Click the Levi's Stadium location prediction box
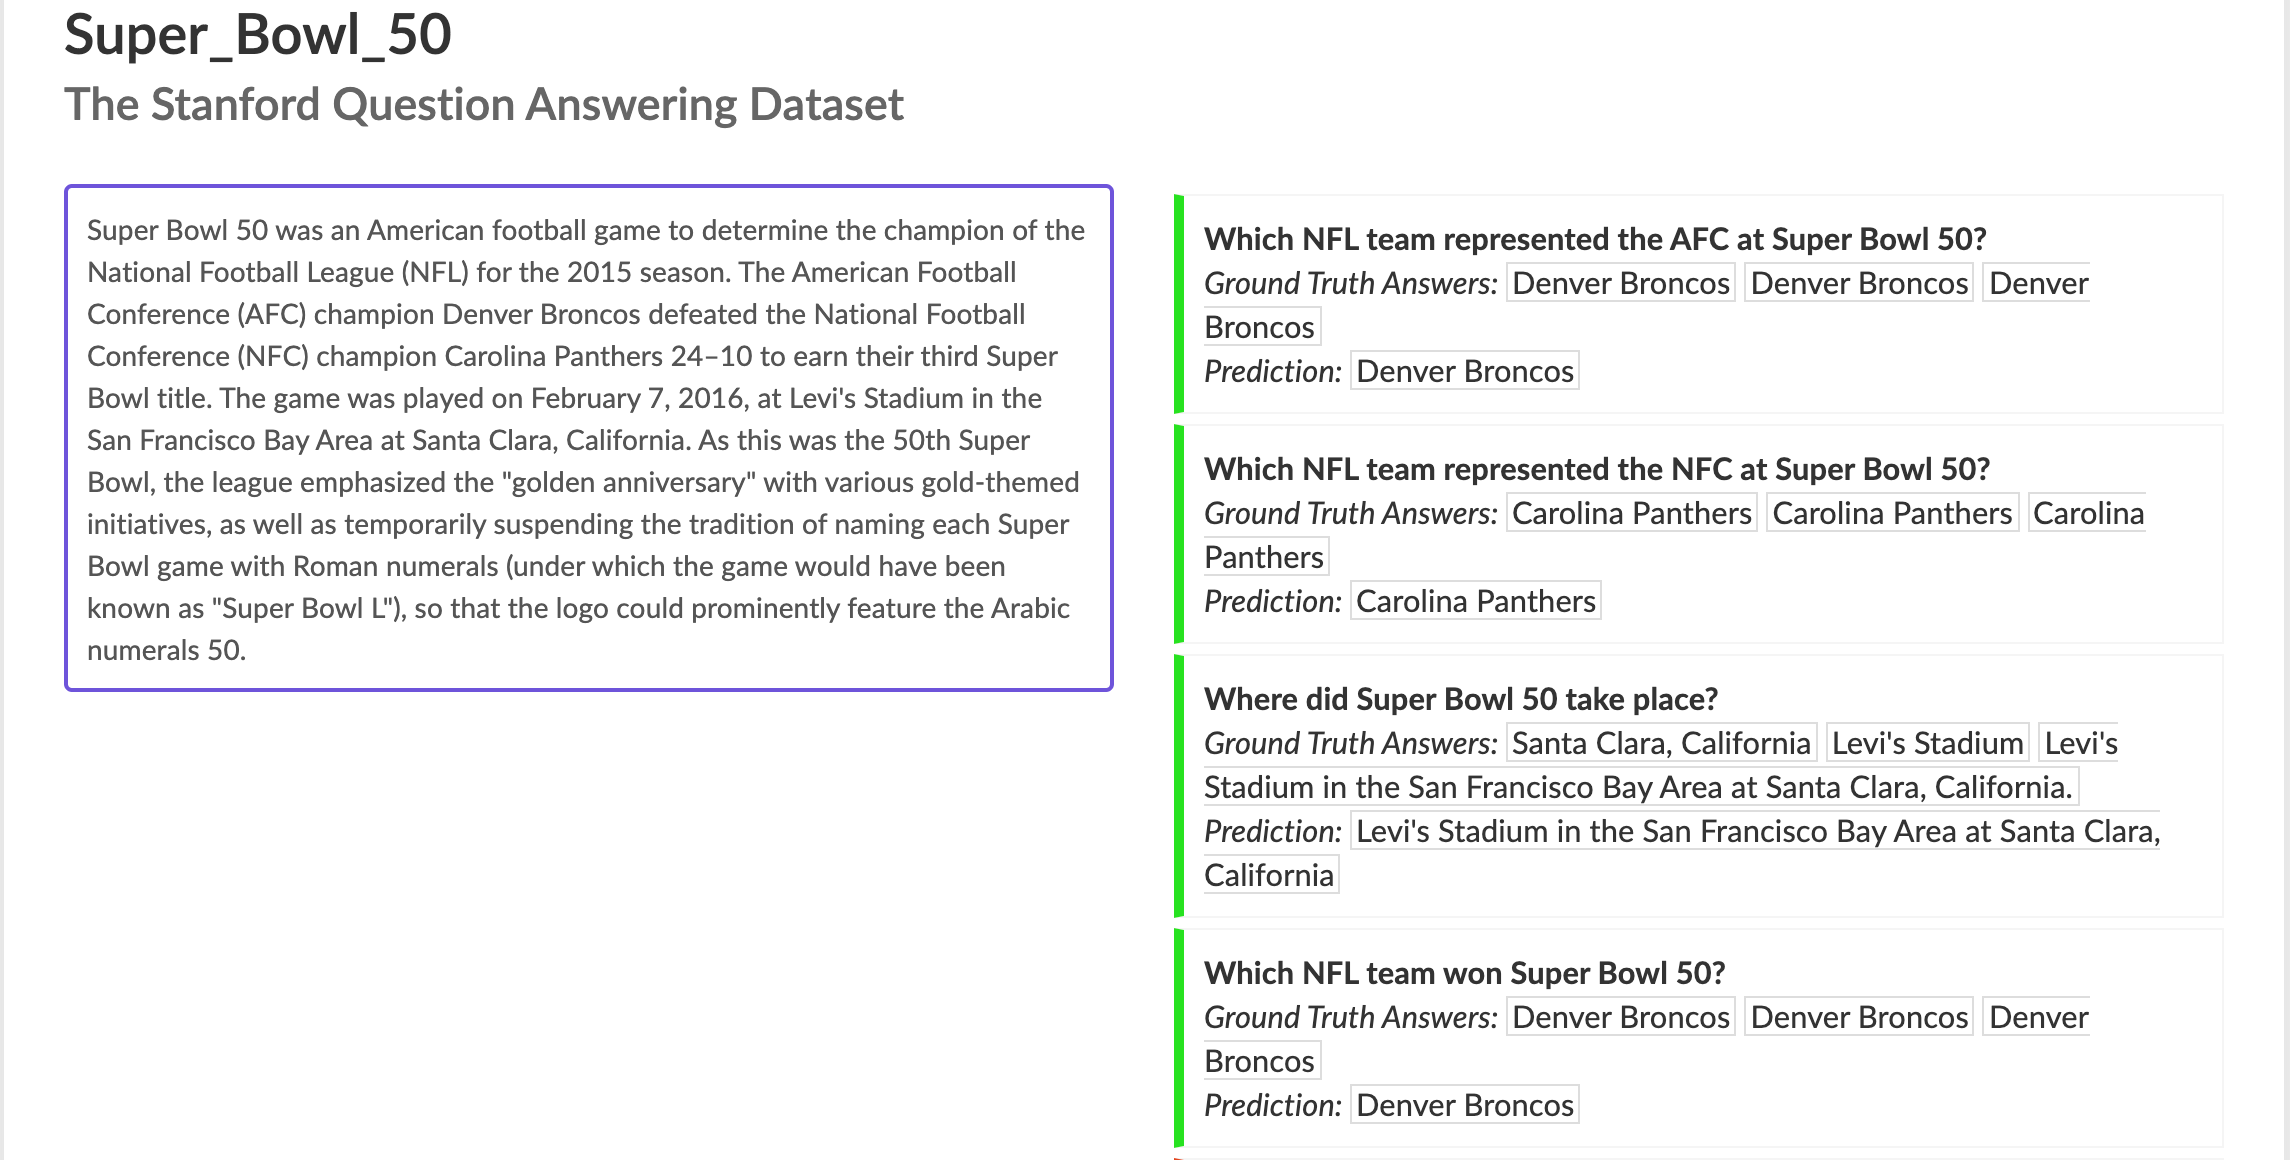The image size is (2290, 1160). point(1757,831)
